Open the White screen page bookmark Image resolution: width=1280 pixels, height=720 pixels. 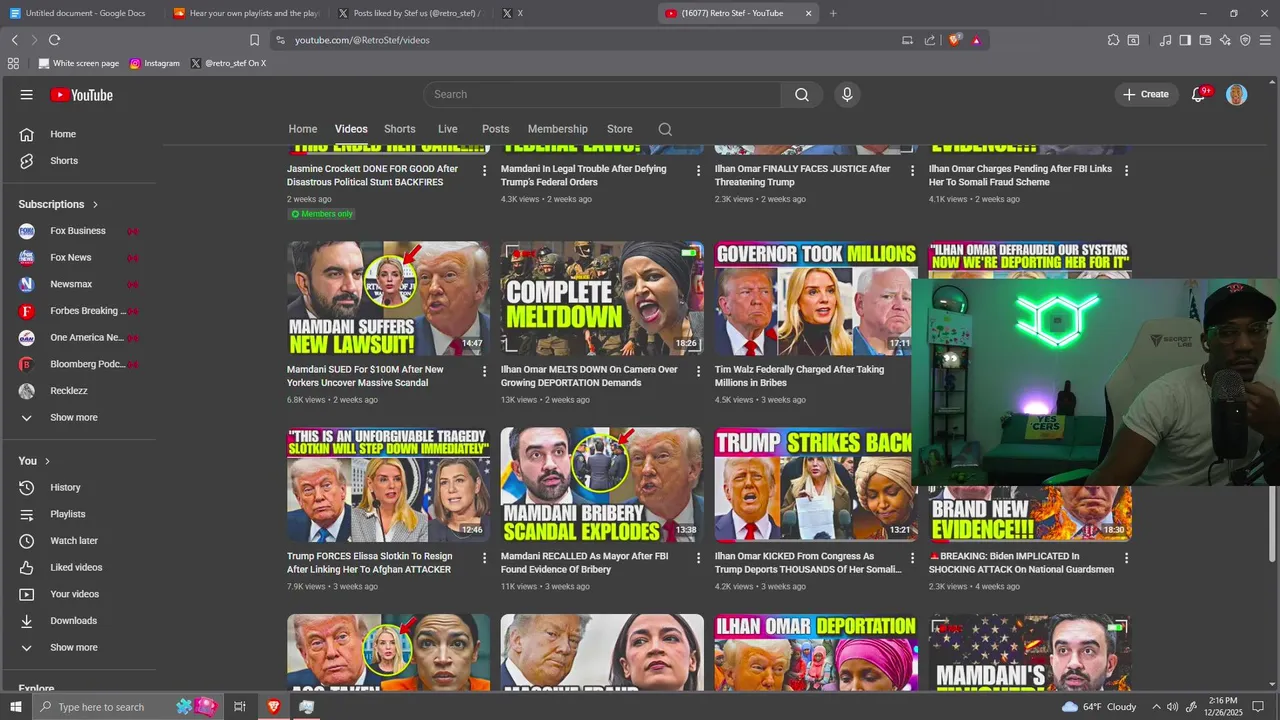[78, 63]
